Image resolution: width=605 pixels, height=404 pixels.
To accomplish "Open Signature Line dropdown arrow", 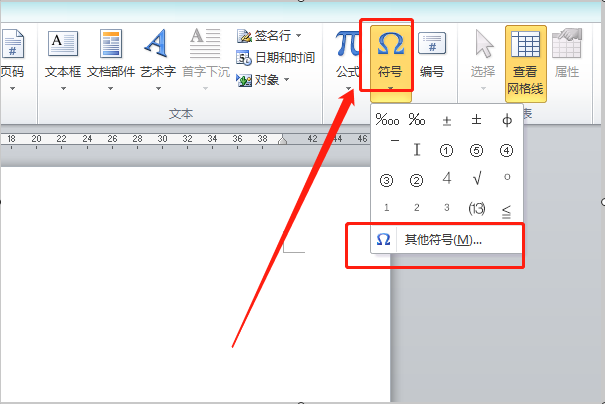I will (299, 36).
